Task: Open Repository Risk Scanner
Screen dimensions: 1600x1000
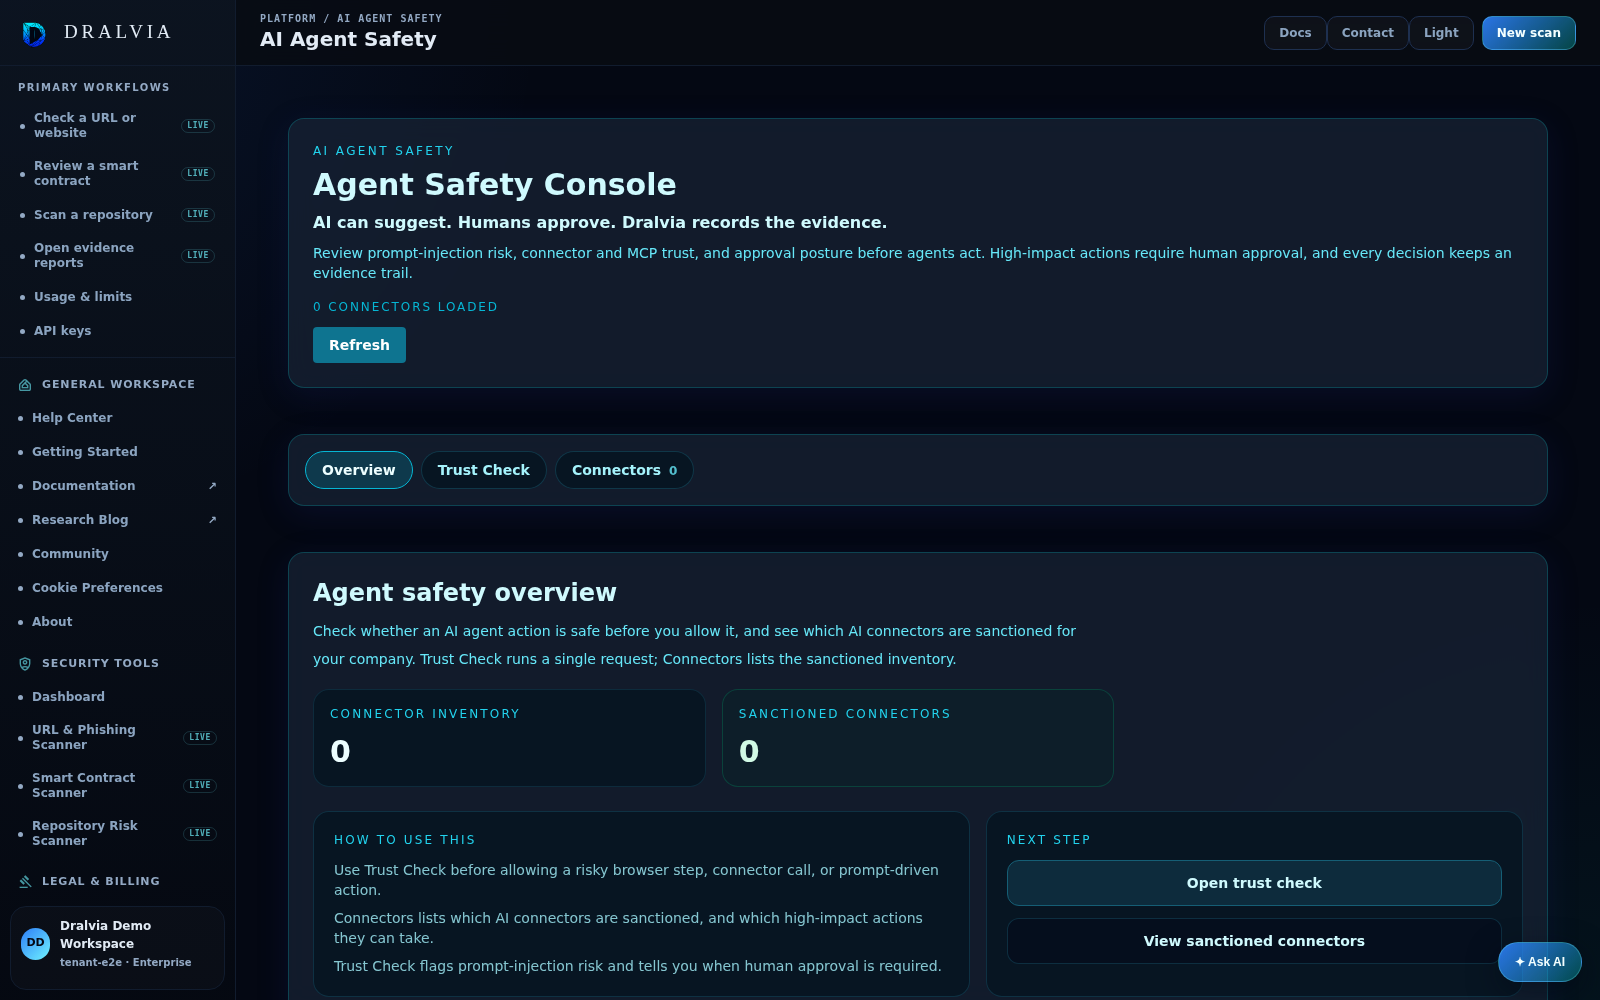Action: pyautogui.click(x=118, y=833)
